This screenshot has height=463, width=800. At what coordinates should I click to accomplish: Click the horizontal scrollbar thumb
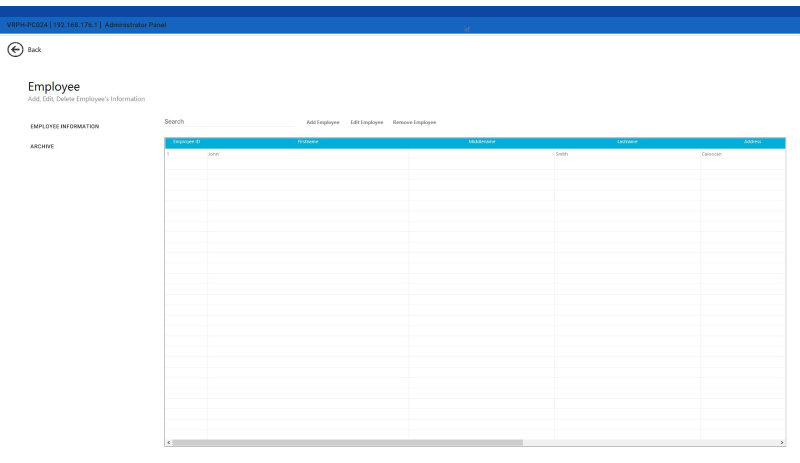[x=347, y=443]
